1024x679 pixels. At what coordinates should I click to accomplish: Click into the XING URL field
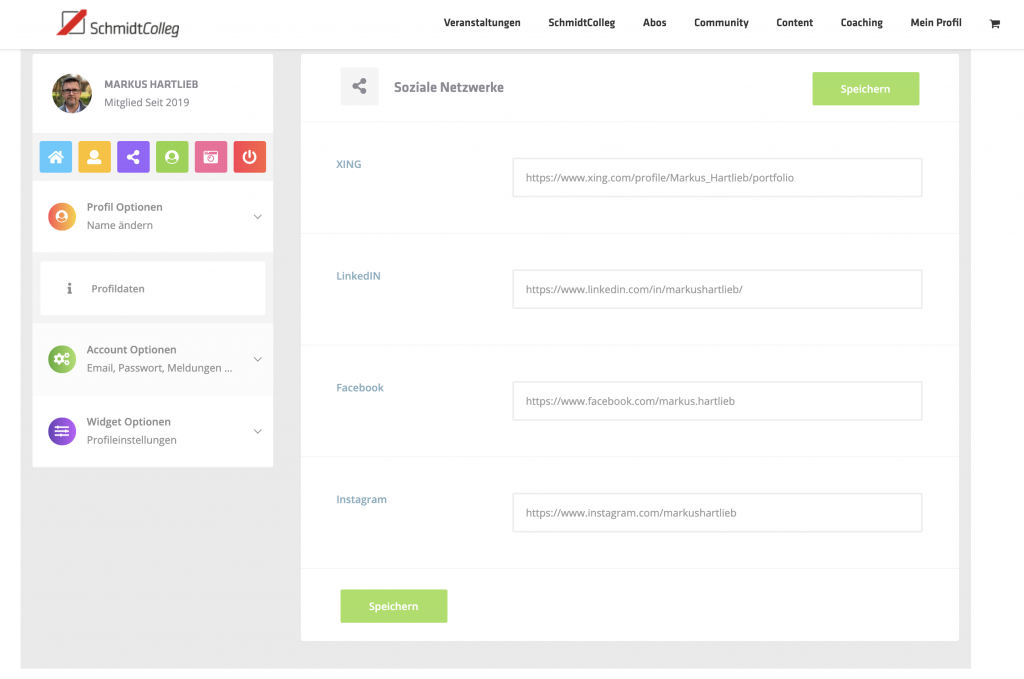coord(716,177)
